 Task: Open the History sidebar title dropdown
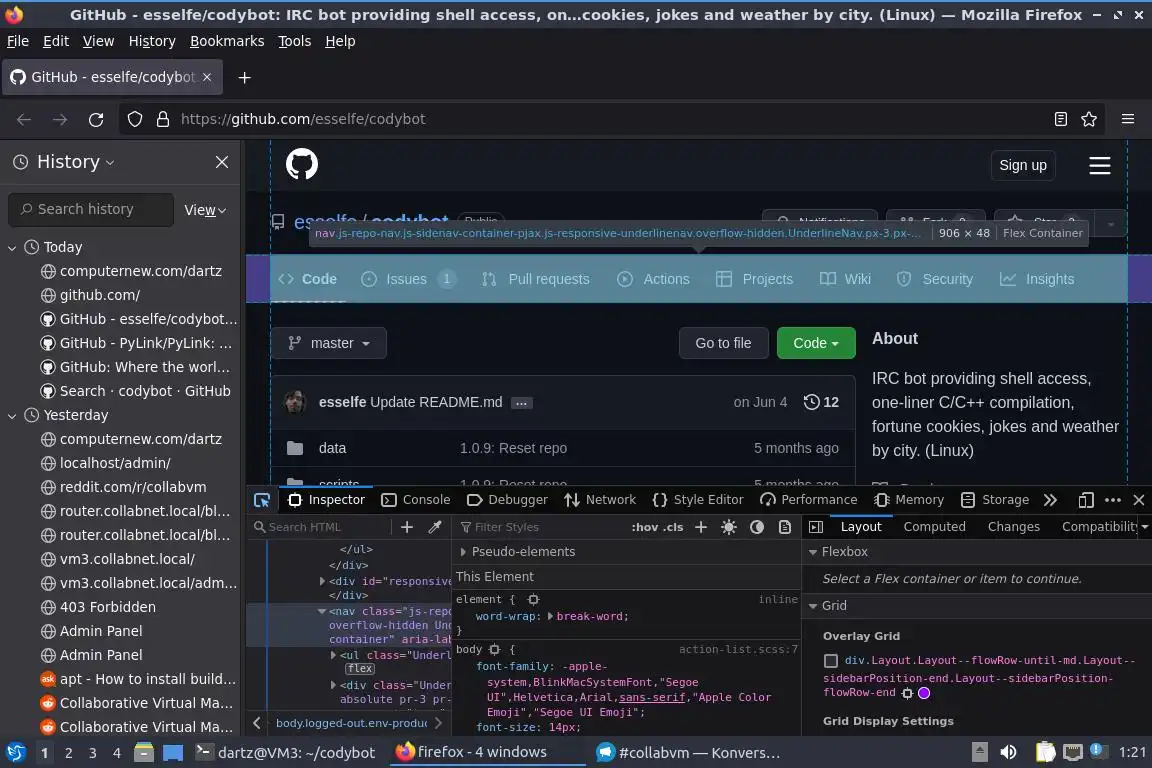pos(76,162)
